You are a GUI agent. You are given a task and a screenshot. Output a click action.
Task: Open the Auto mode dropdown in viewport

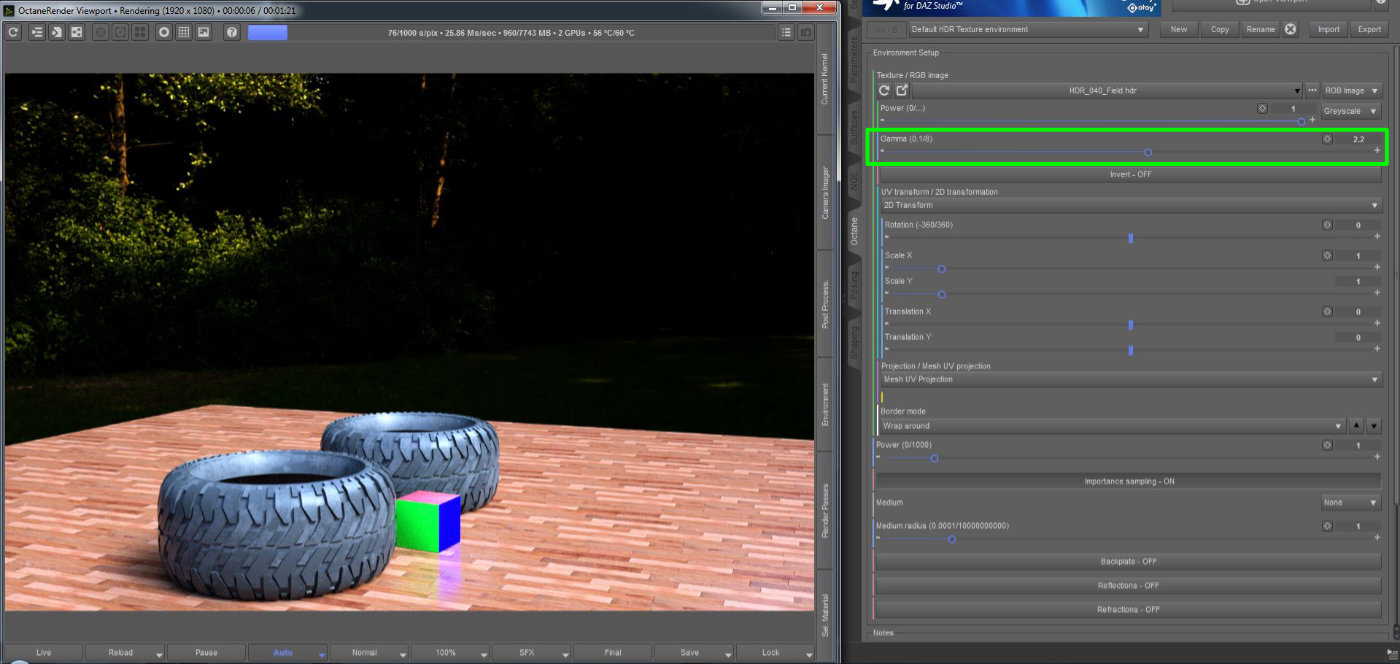click(x=289, y=652)
